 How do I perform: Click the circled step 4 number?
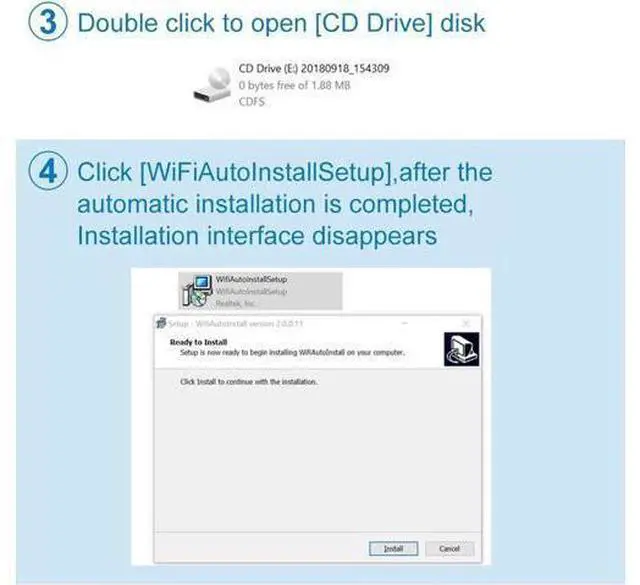48,171
